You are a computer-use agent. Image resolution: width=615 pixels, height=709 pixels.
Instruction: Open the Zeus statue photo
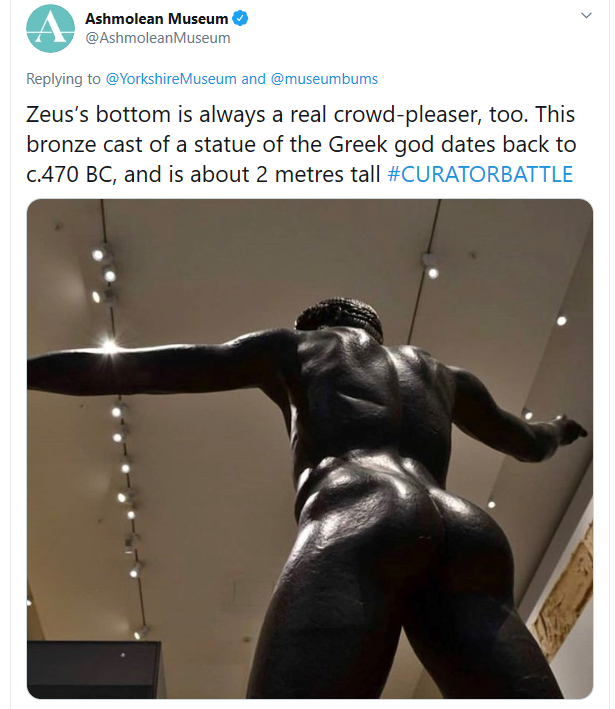coord(310,449)
